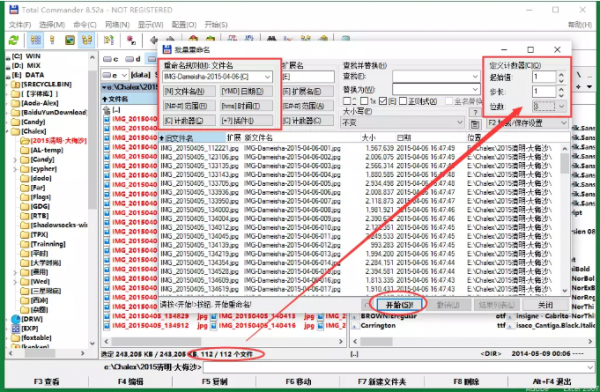Click the root directory backslash button
Viewport: 600px width, 392px height.
coord(579,75)
